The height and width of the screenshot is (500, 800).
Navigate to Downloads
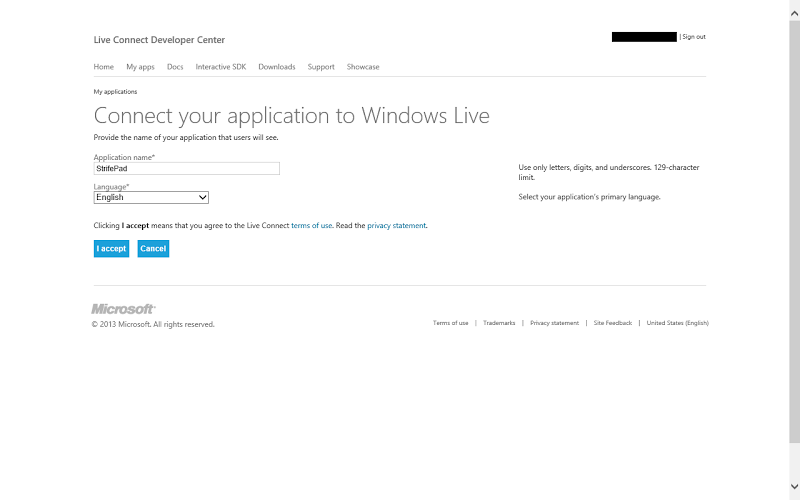coord(277,67)
